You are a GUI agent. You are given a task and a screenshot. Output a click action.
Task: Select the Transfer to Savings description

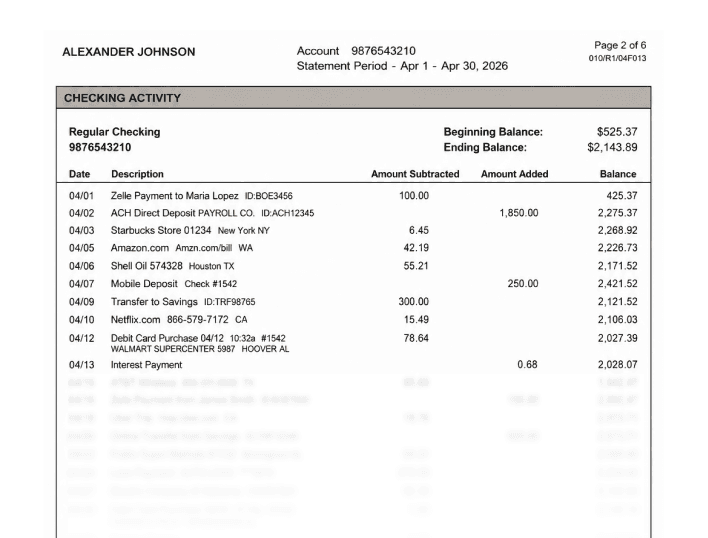pyautogui.click(x=183, y=301)
